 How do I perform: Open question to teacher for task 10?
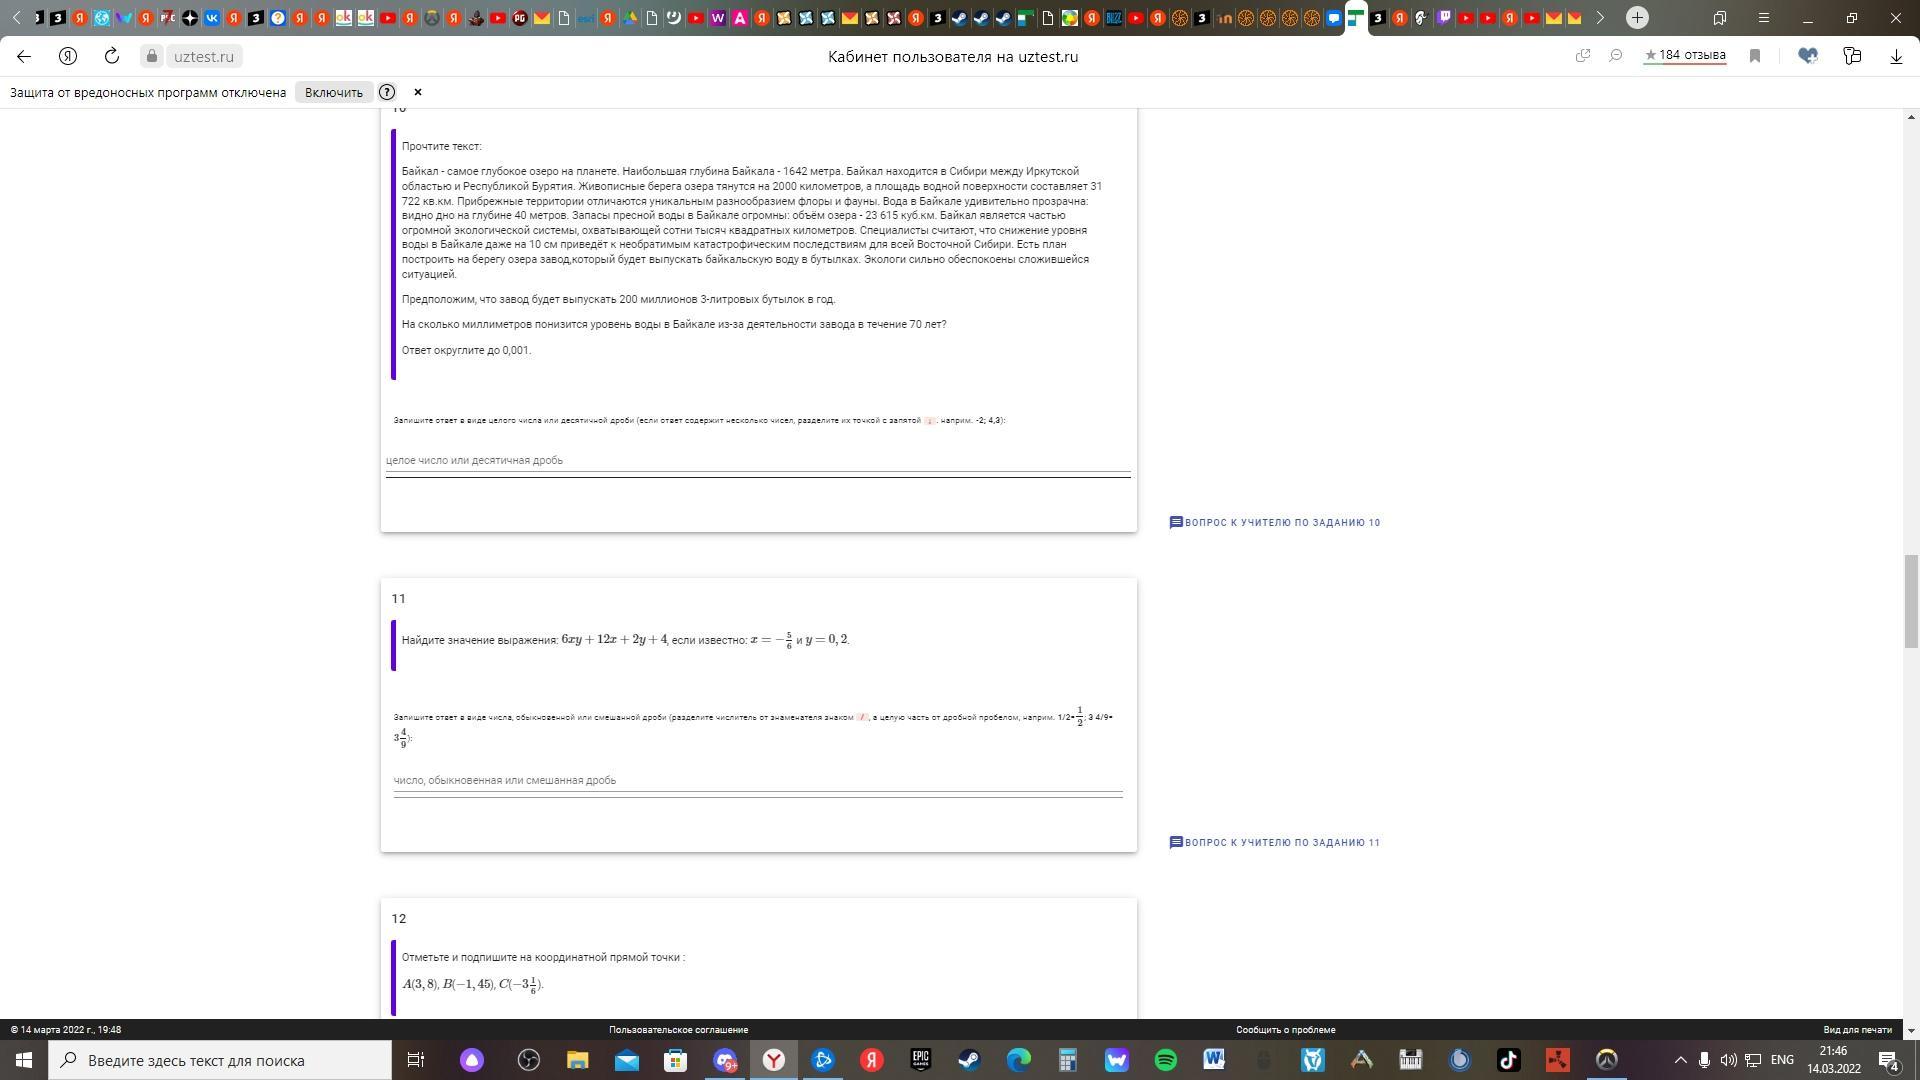click(x=1275, y=522)
